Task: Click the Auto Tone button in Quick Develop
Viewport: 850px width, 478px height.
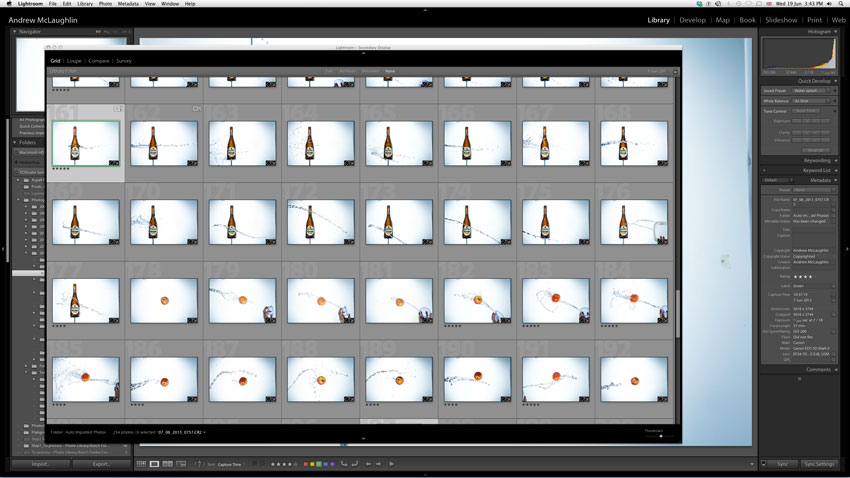Action: coord(806,111)
